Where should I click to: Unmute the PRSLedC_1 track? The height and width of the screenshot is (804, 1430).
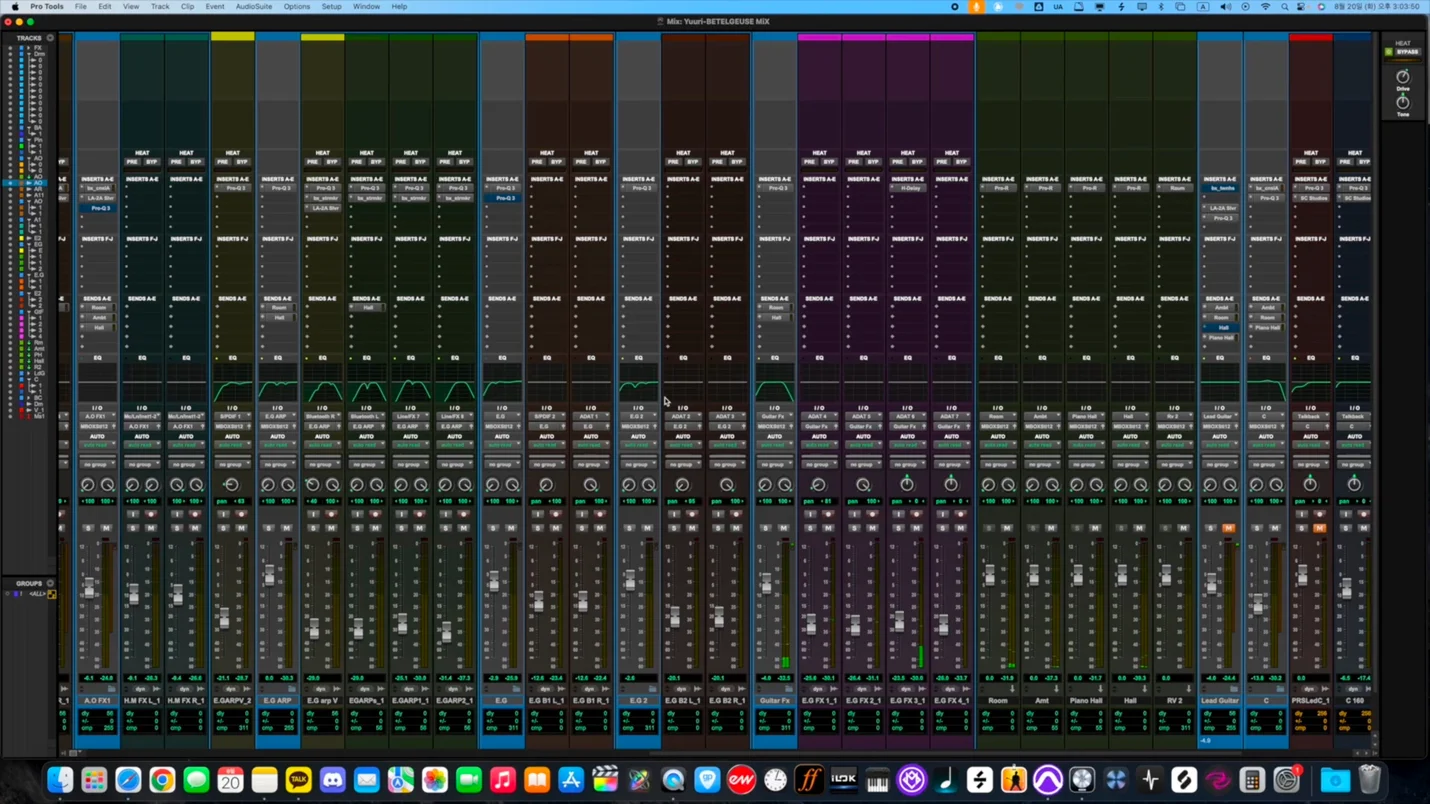click(1319, 528)
